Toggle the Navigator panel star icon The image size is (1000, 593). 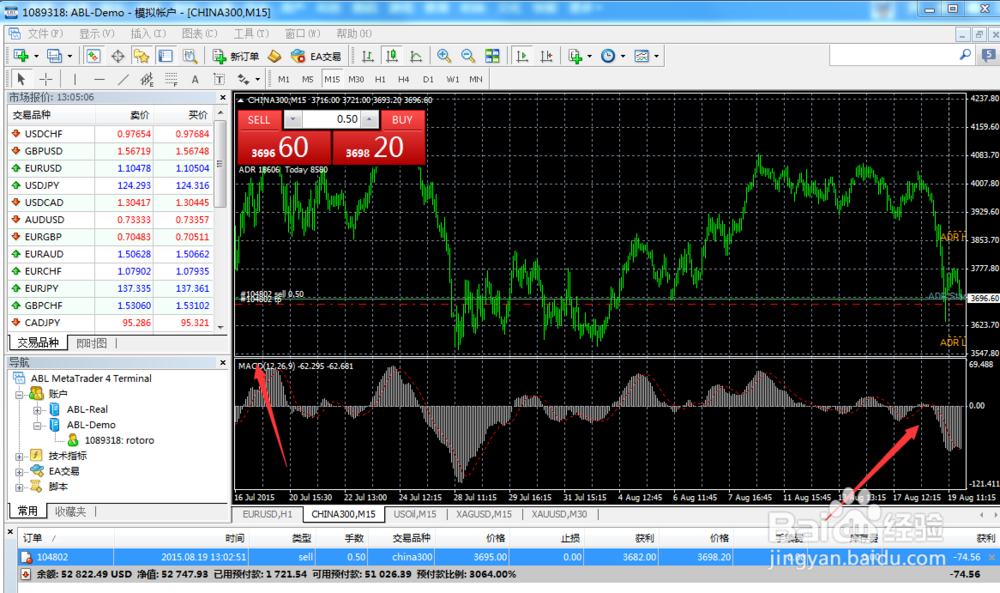click(141, 56)
